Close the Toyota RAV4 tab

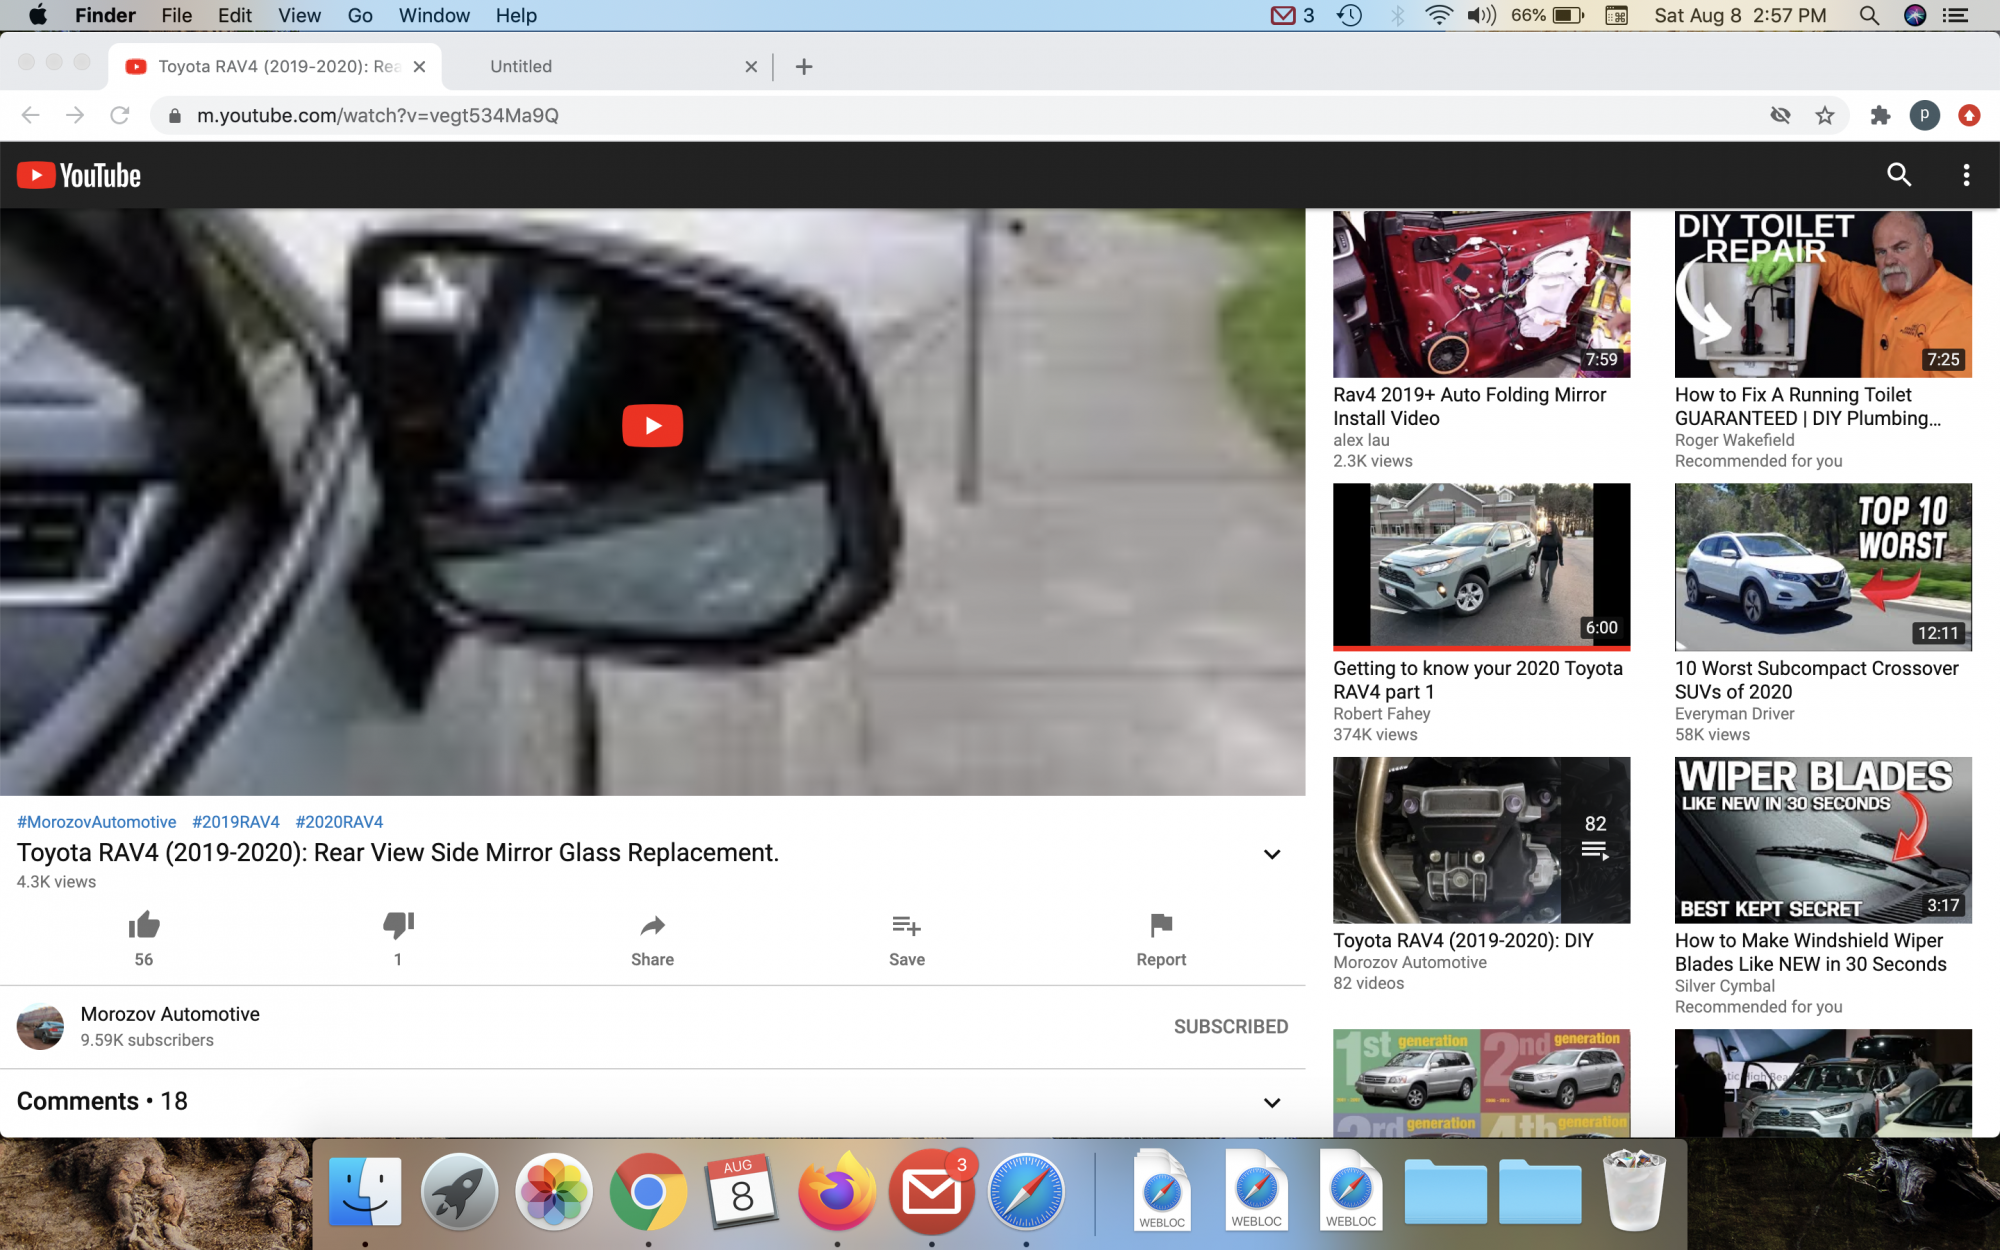[x=420, y=66]
